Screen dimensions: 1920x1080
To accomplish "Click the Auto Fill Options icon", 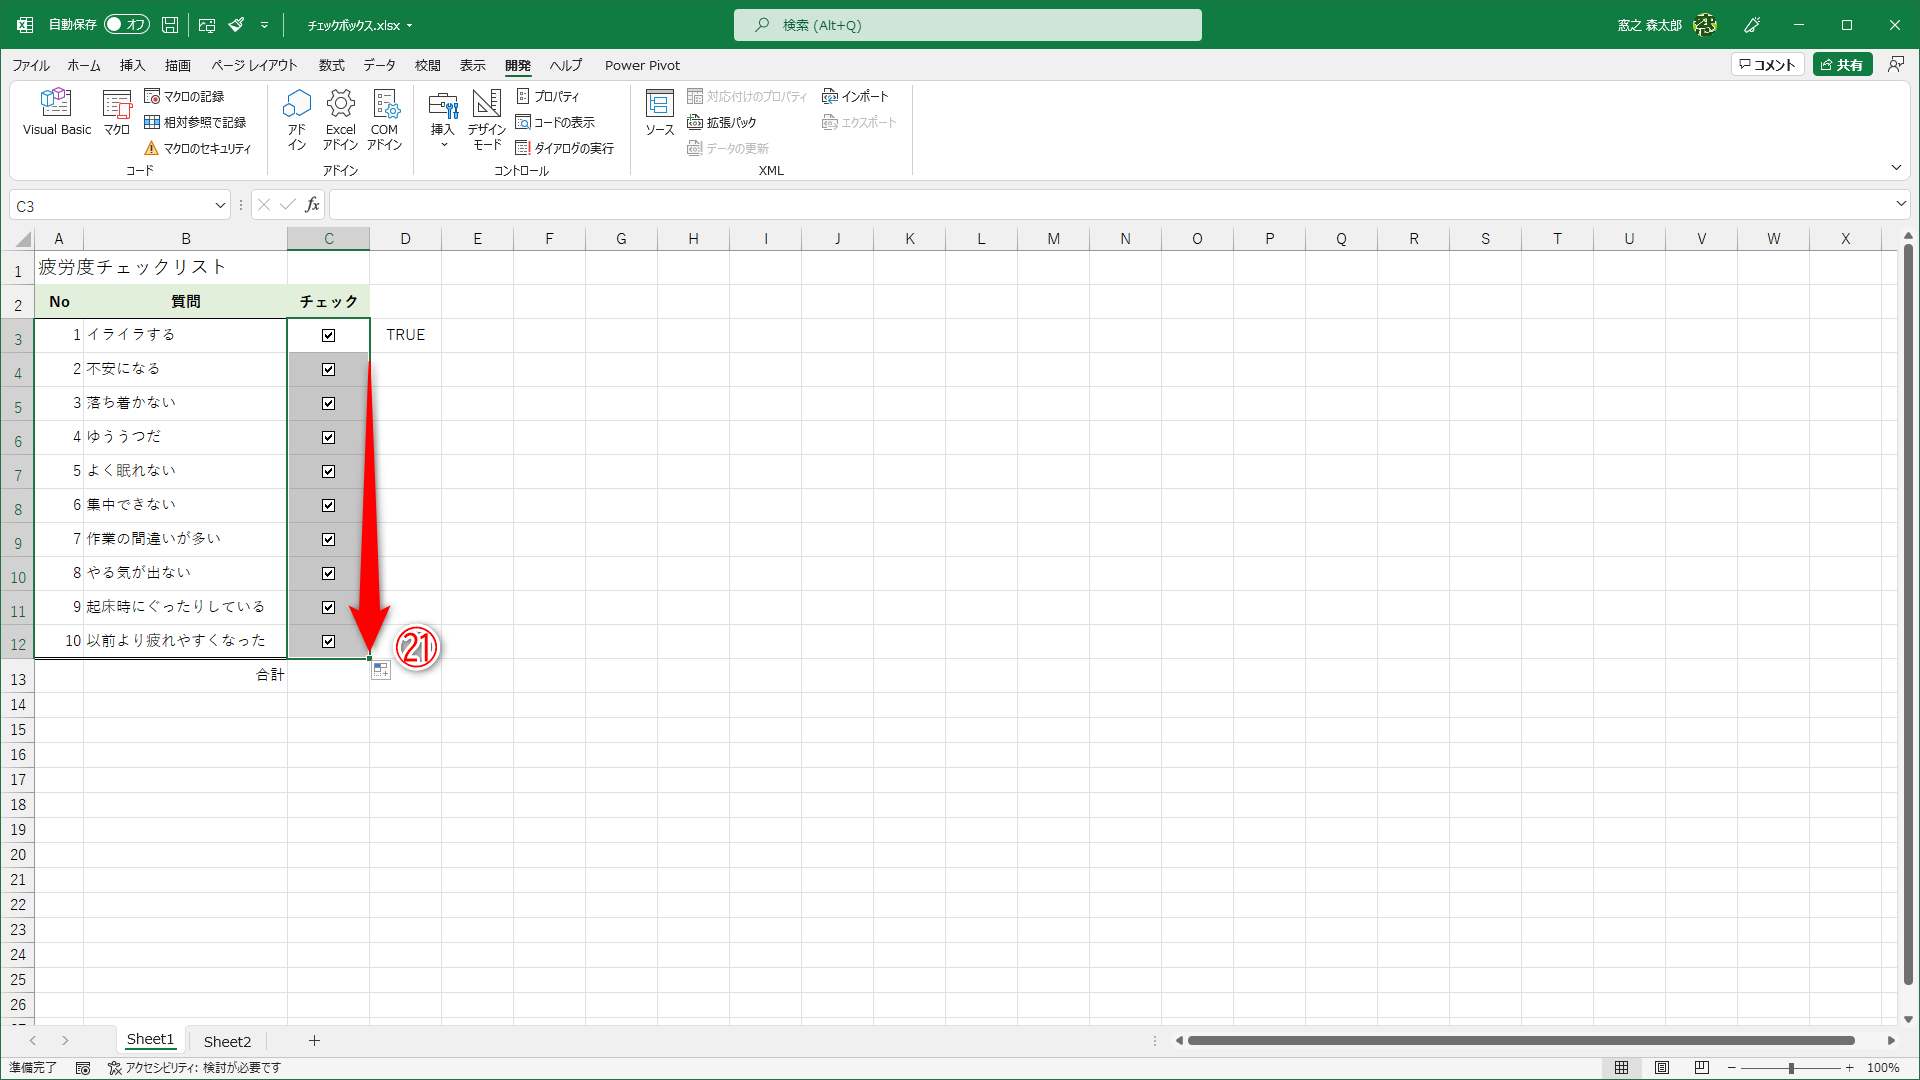I will click(x=381, y=671).
